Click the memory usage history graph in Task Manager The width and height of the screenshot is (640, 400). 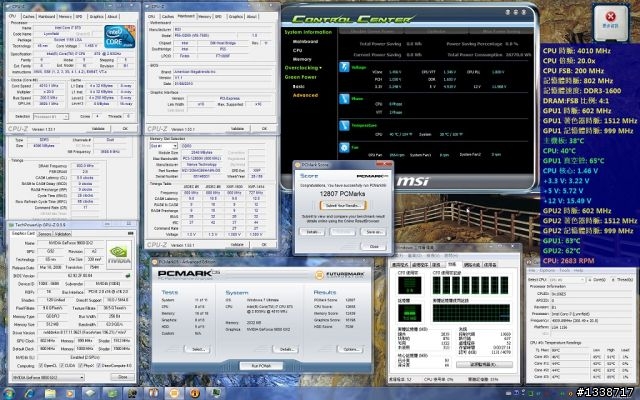click(x=471, y=313)
